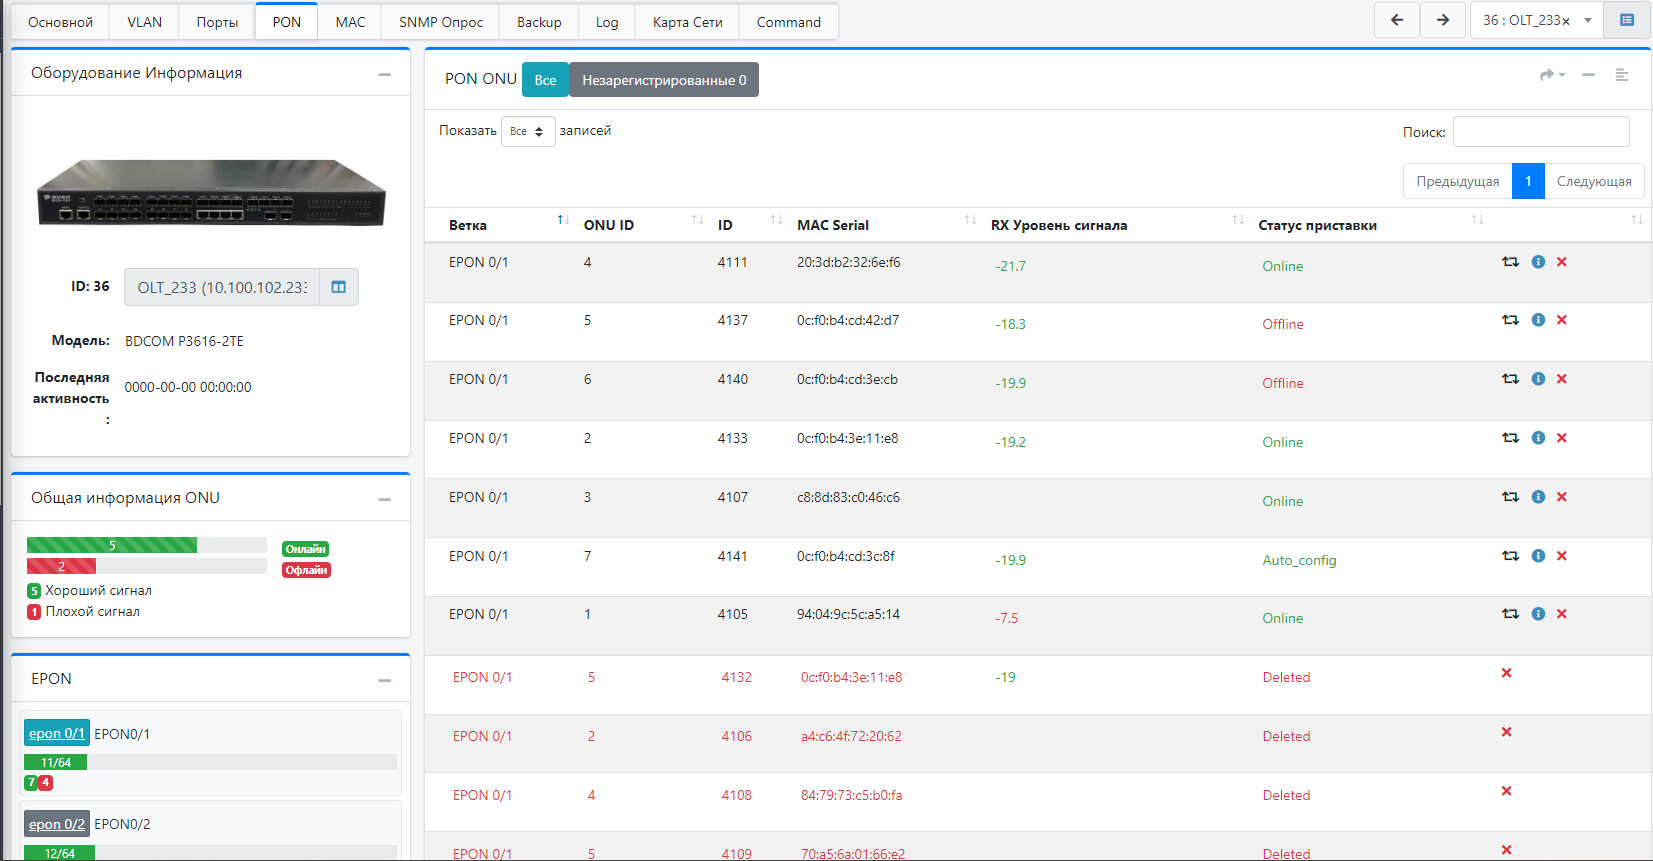
Task: Click the list view icon at top right
Action: pos(1627,20)
